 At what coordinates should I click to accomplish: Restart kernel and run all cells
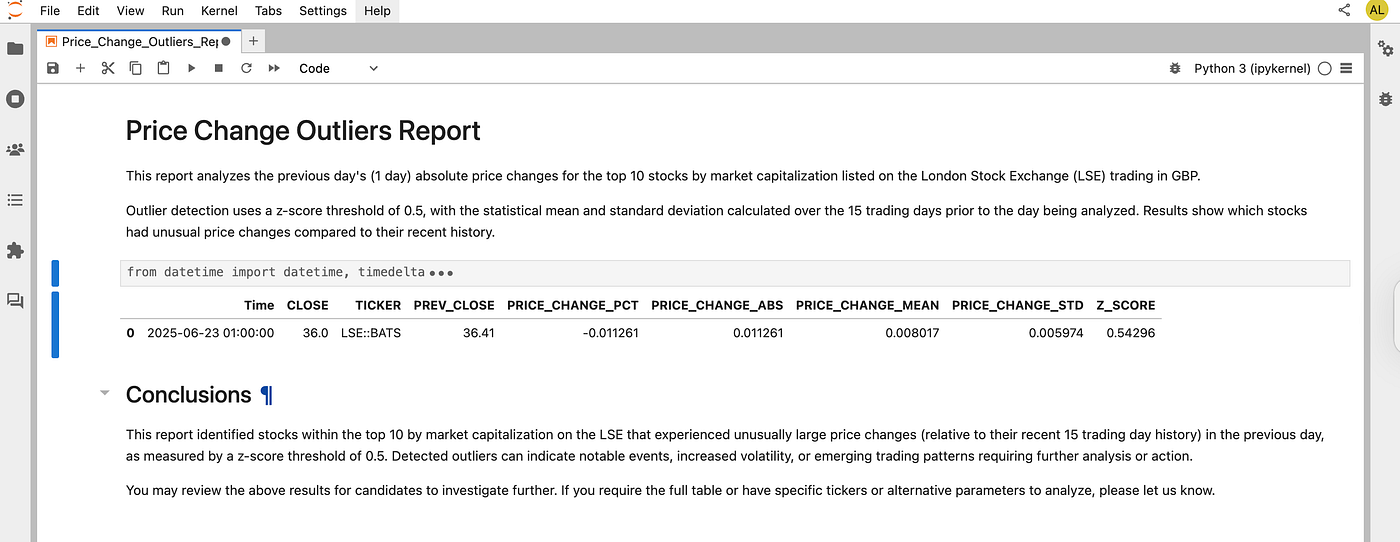point(274,68)
